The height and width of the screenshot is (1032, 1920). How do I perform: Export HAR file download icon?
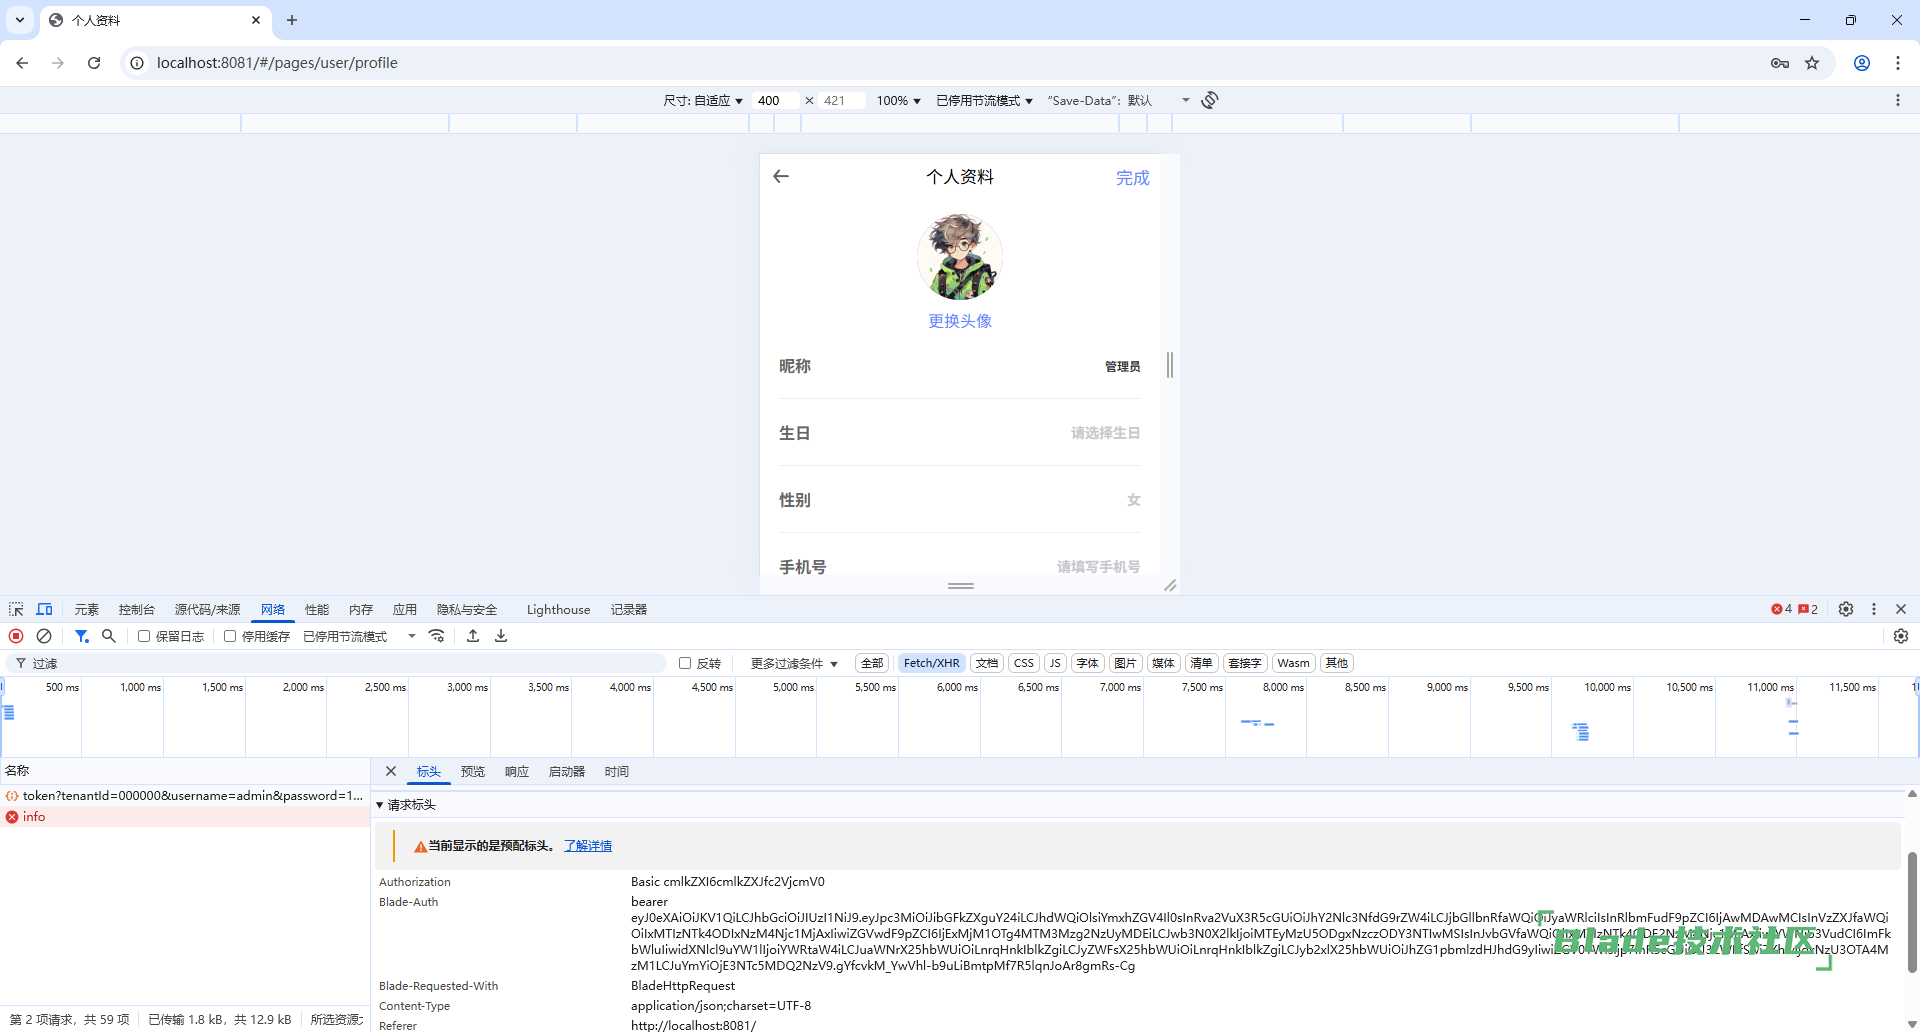[501, 636]
